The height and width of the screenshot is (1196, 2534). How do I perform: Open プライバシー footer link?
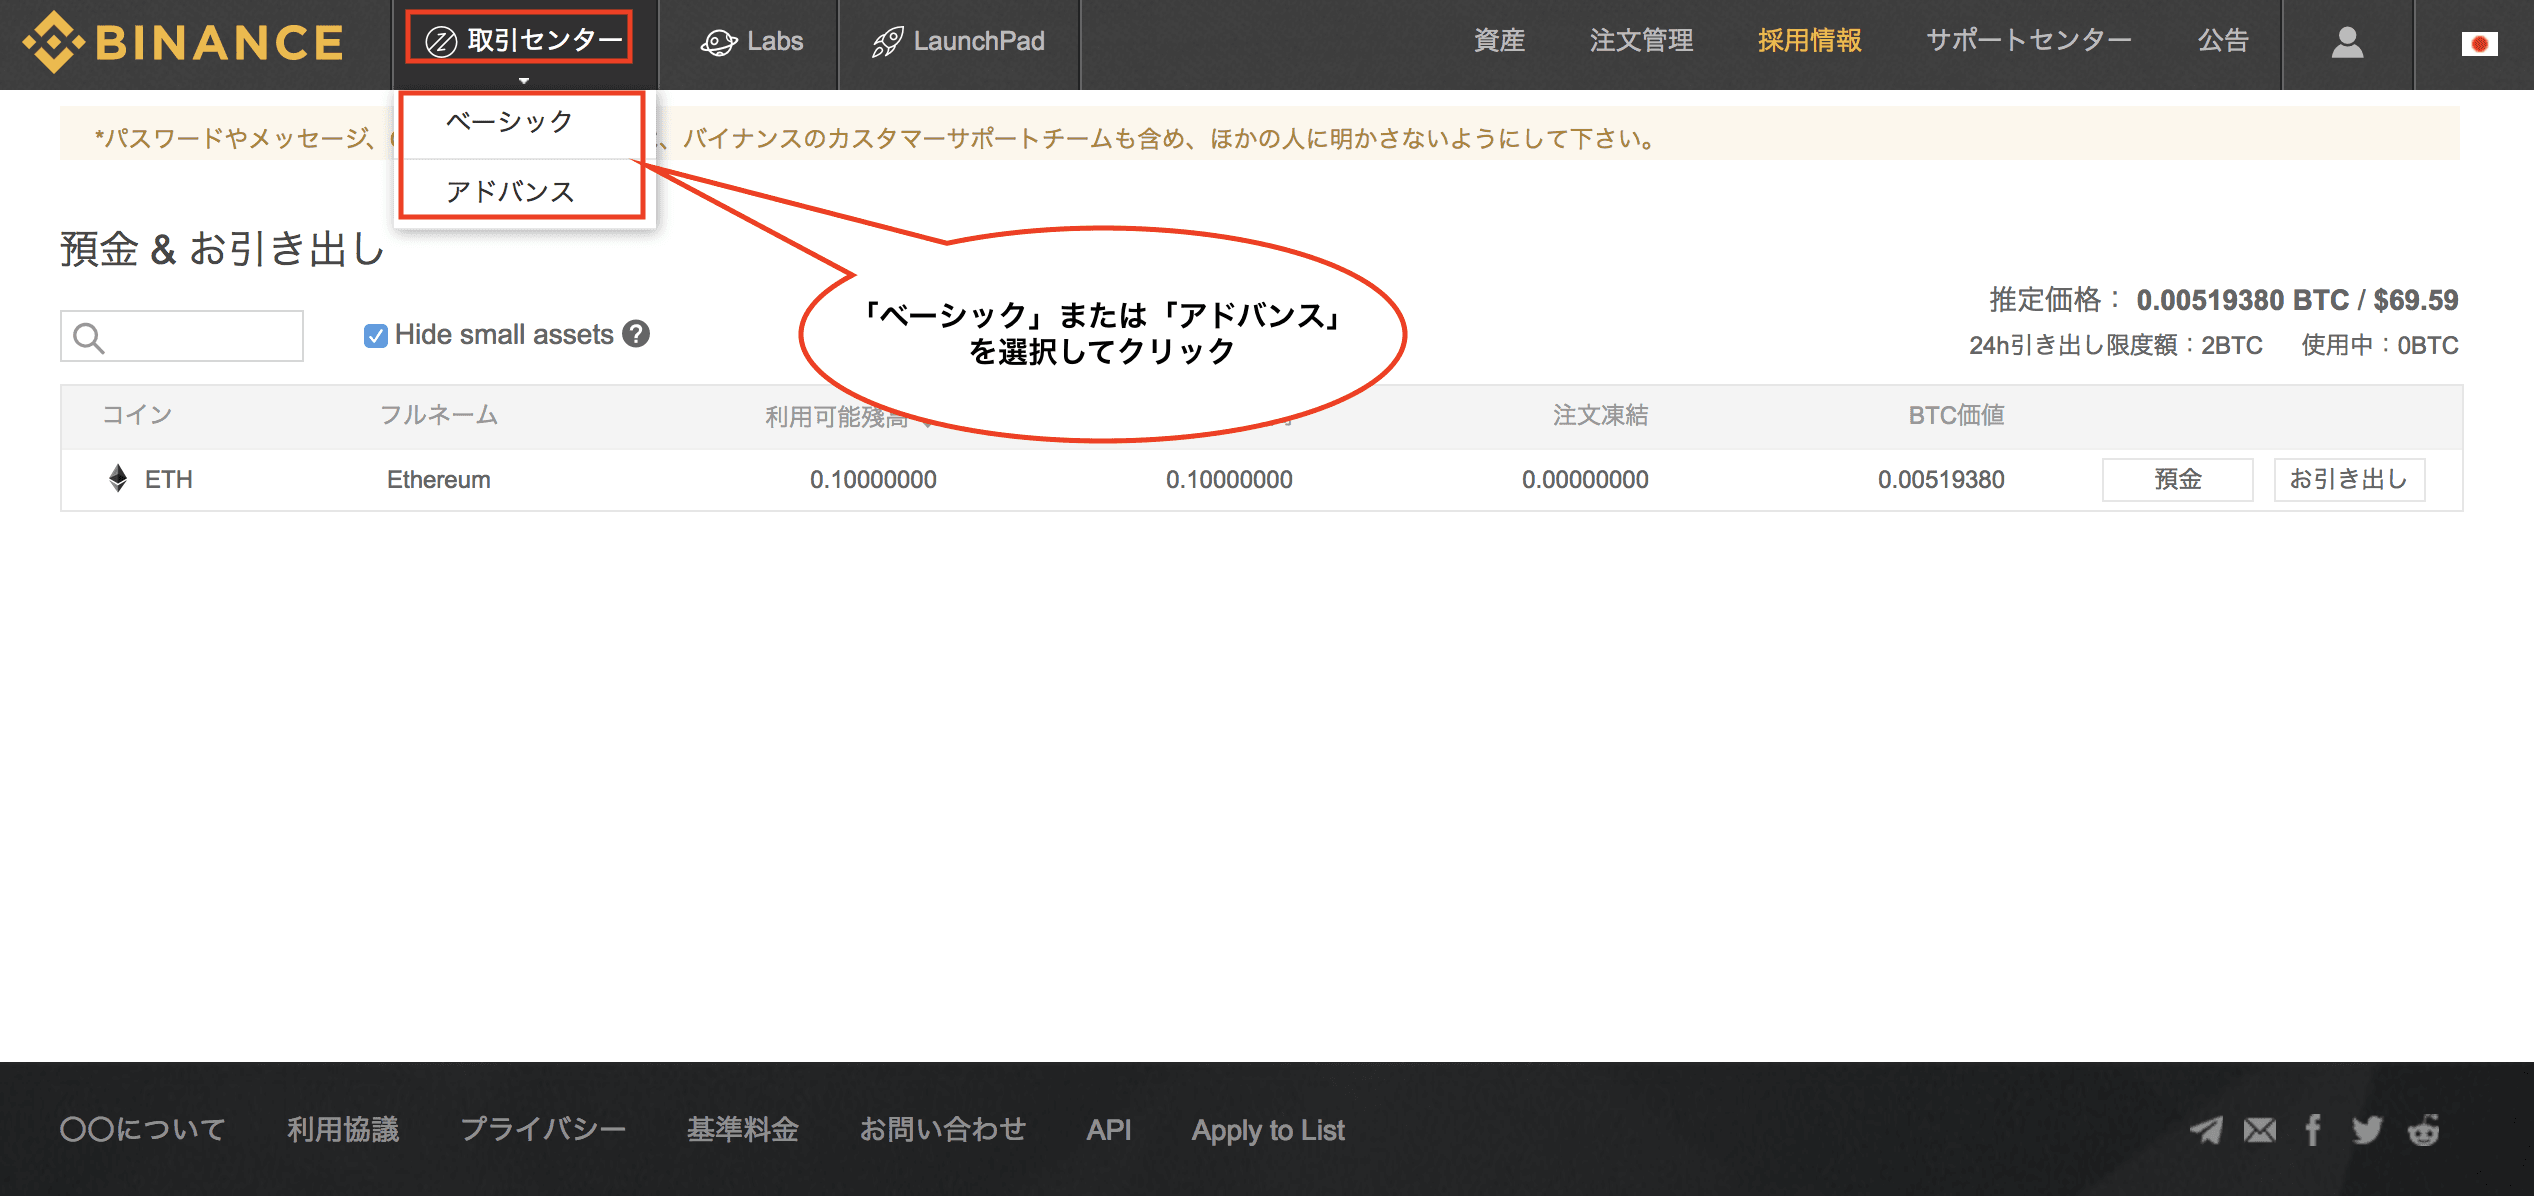click(543, 1130)
